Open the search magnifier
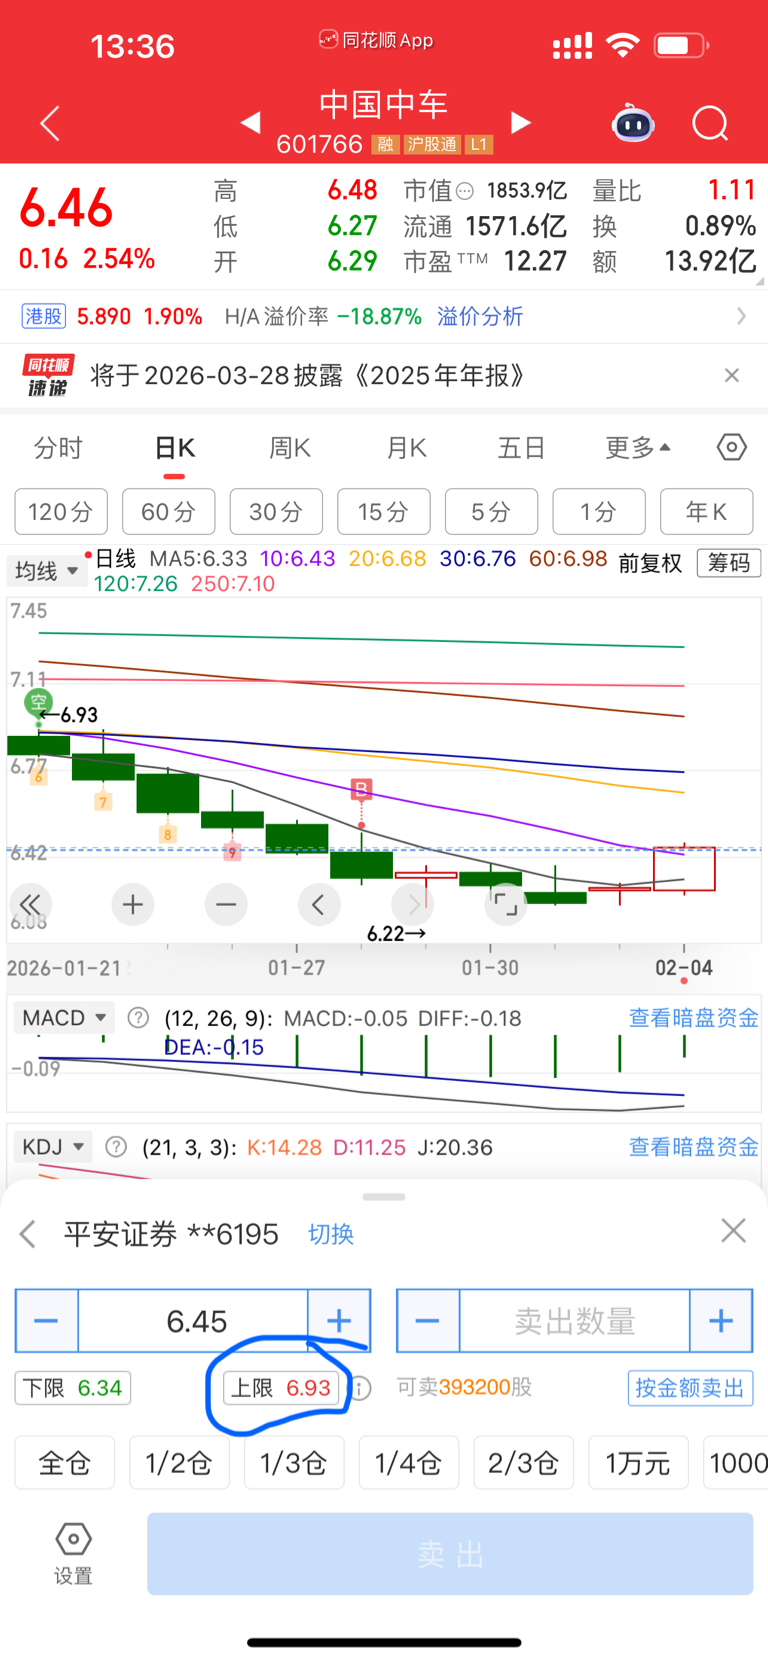The image size is (768, 1662). pos(710,124)
